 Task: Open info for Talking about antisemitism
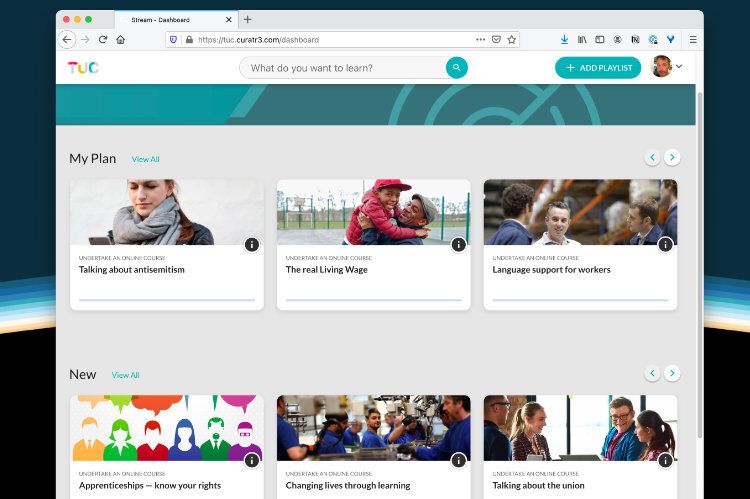(x=252, y=244)
